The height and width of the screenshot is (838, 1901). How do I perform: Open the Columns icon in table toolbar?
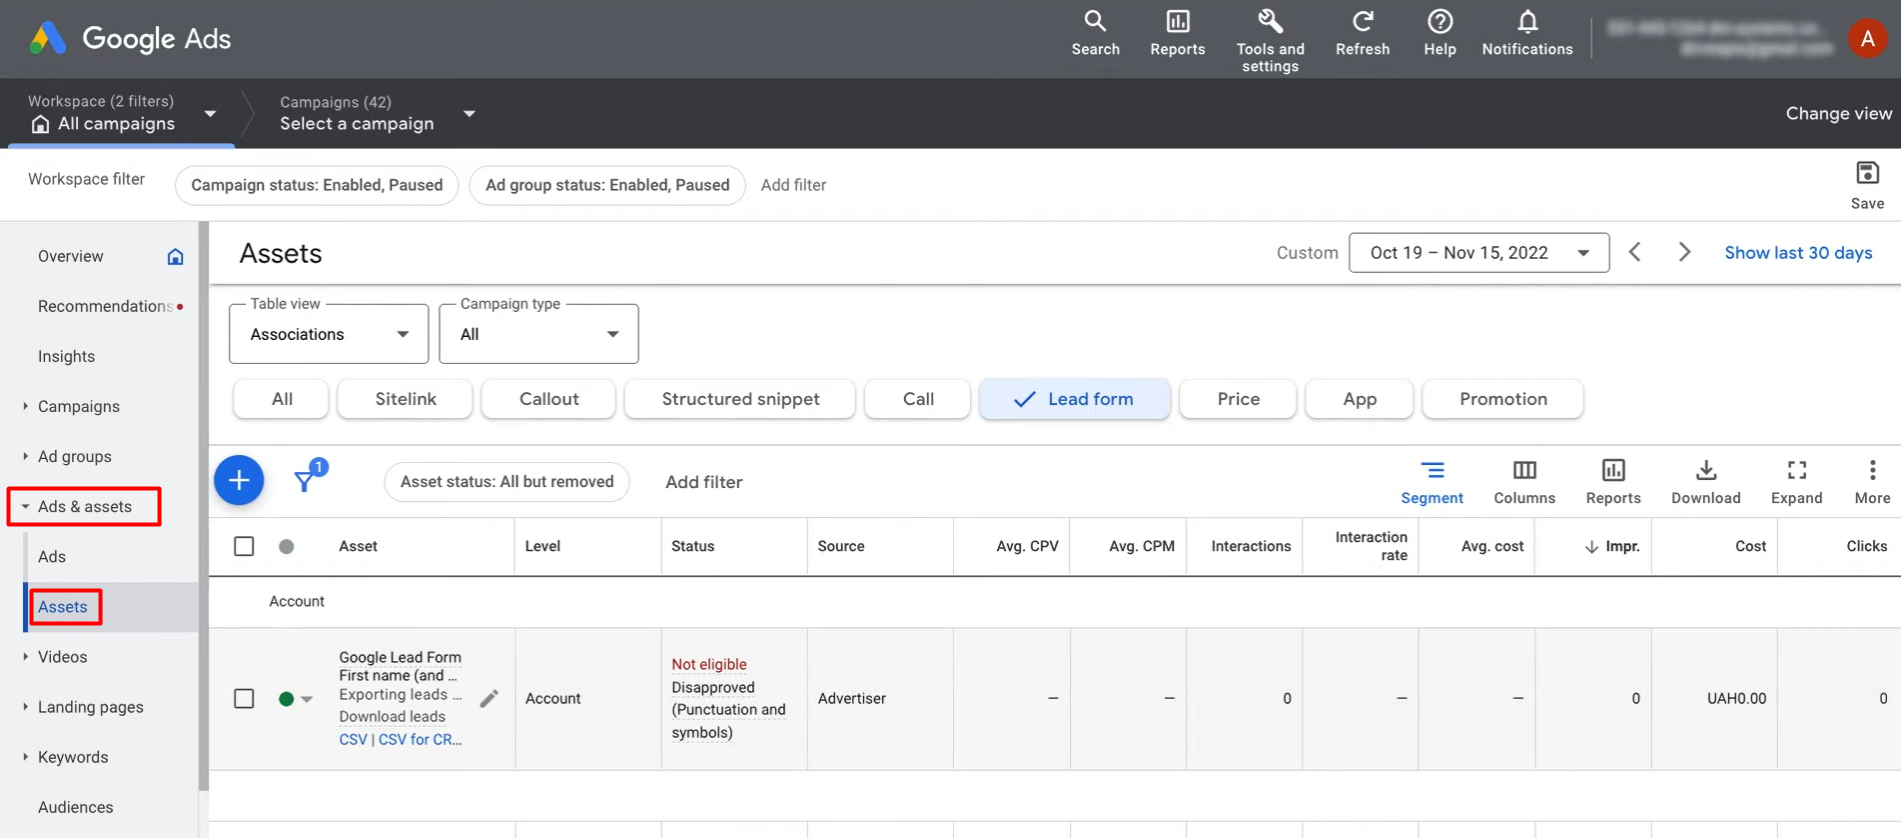click(1524, 471)
